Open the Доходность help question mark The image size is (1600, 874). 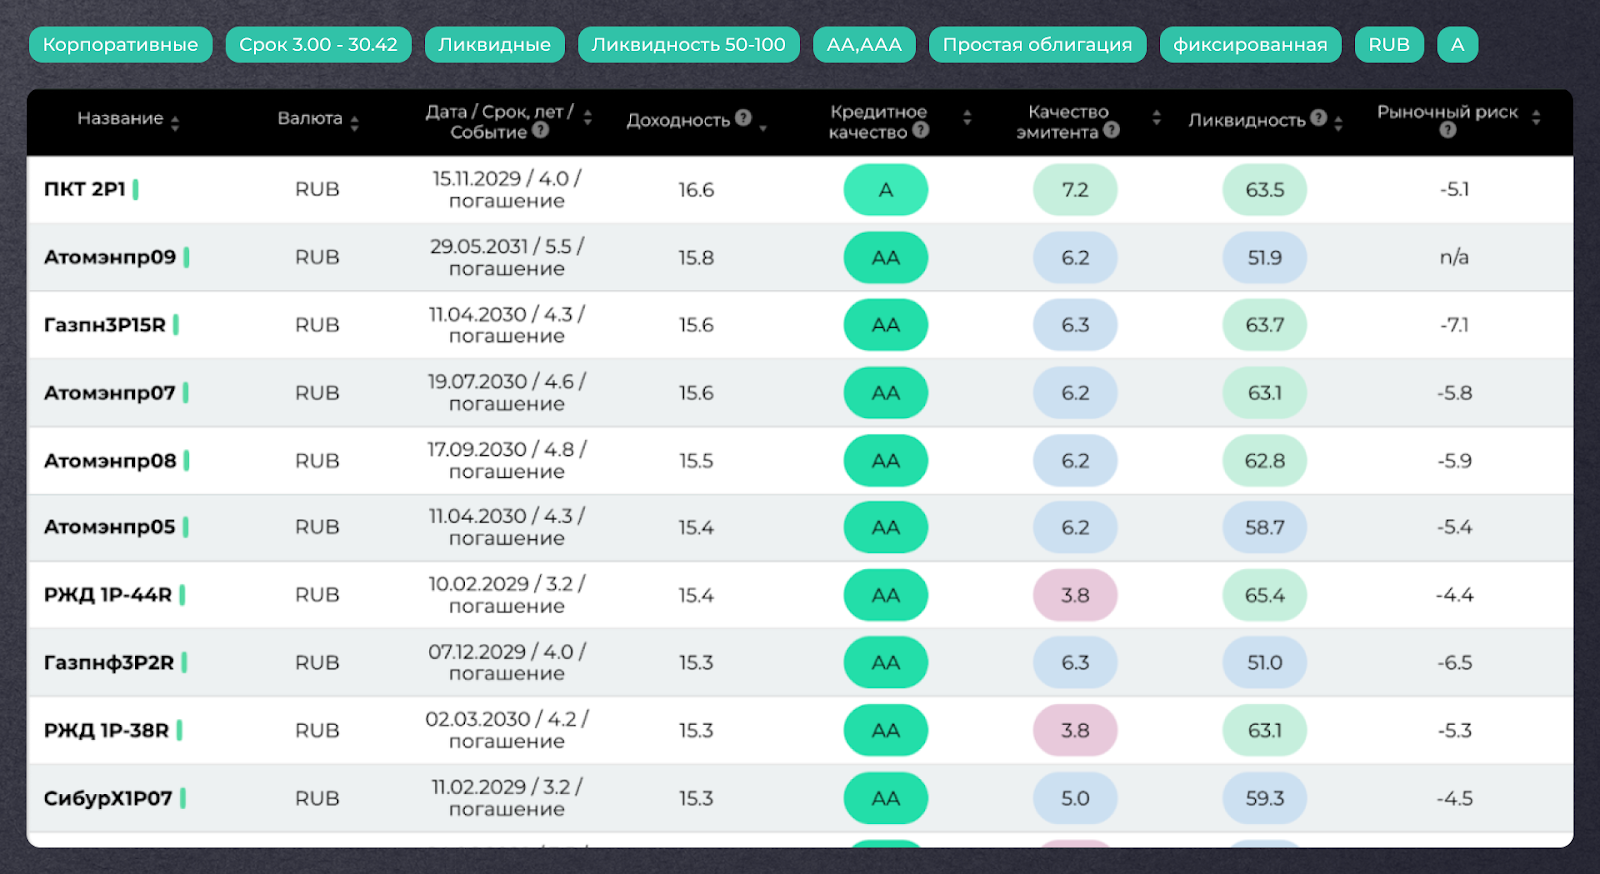tap(743, 118)
